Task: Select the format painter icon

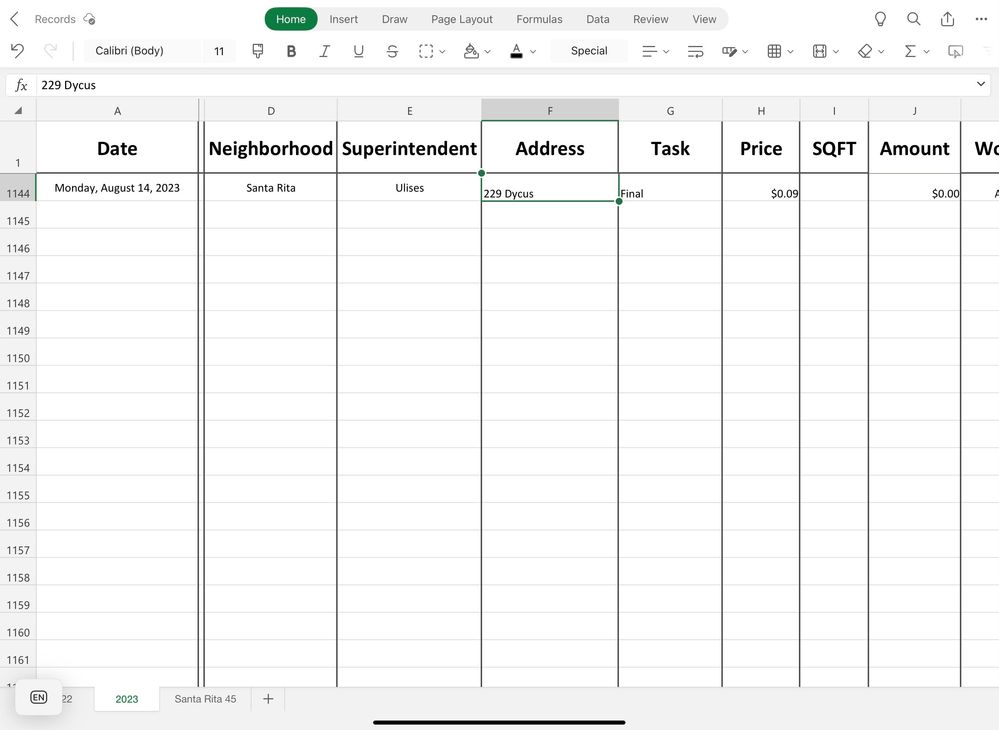Action: click(258, 51)
